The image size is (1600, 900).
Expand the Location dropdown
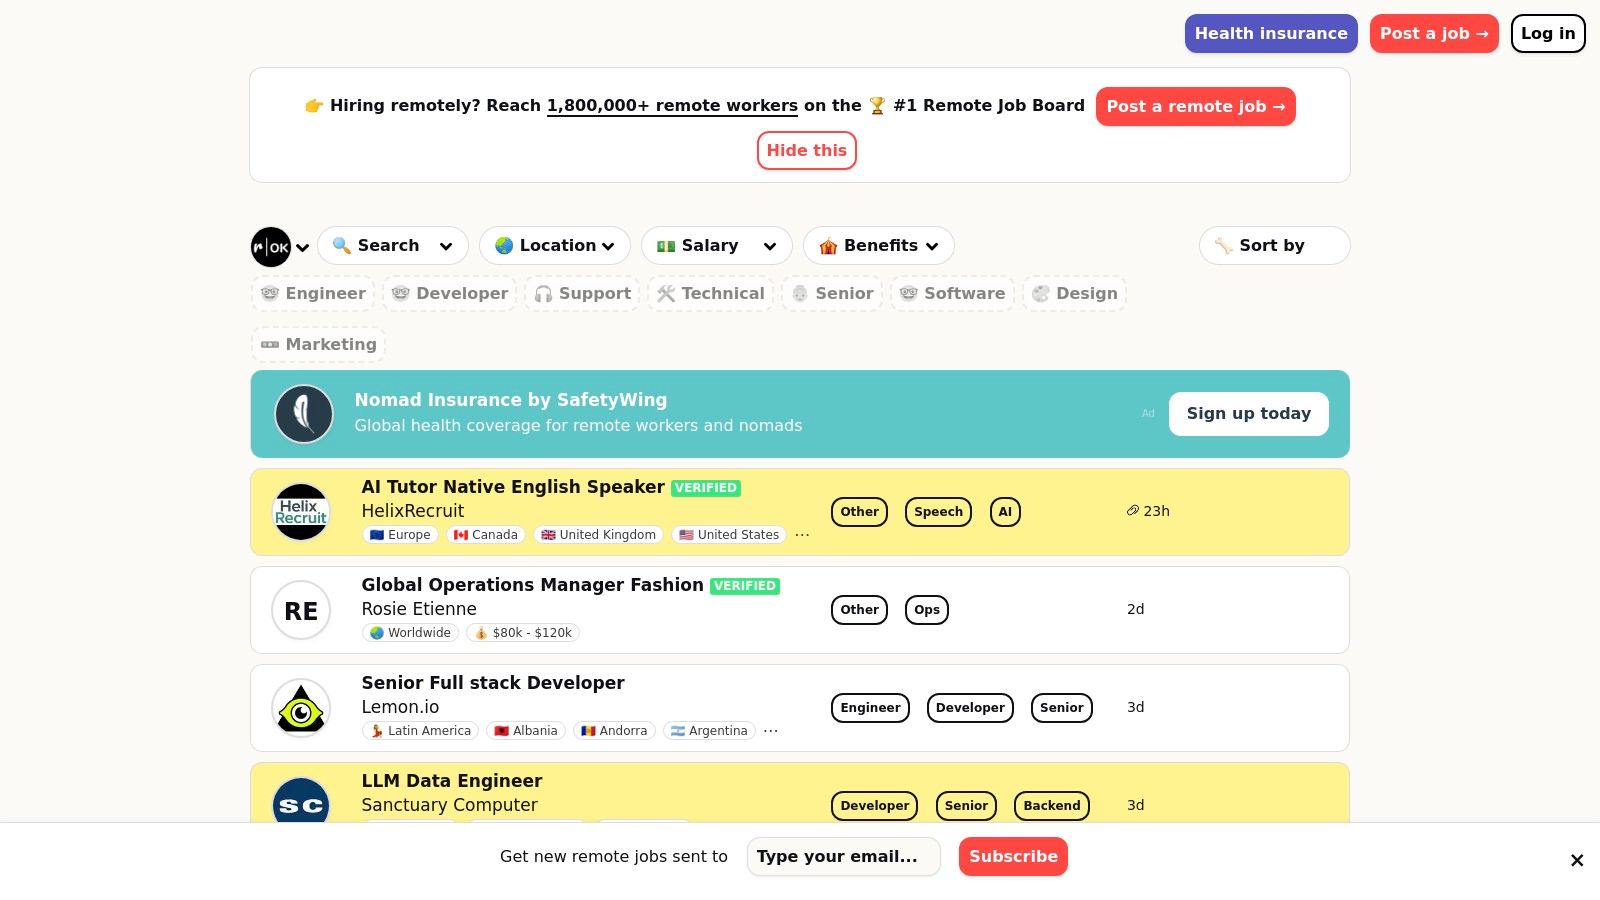(555, 246)
